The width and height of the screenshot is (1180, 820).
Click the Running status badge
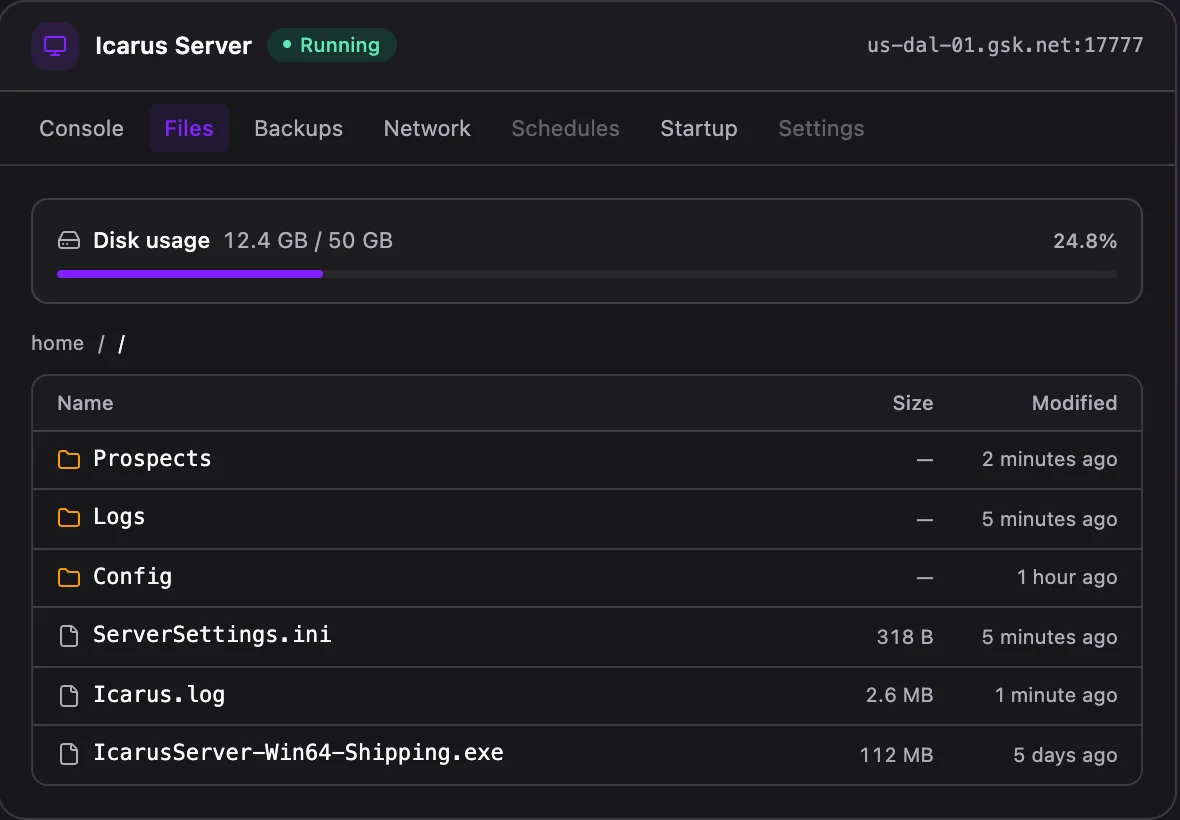(x=332, y=45)
